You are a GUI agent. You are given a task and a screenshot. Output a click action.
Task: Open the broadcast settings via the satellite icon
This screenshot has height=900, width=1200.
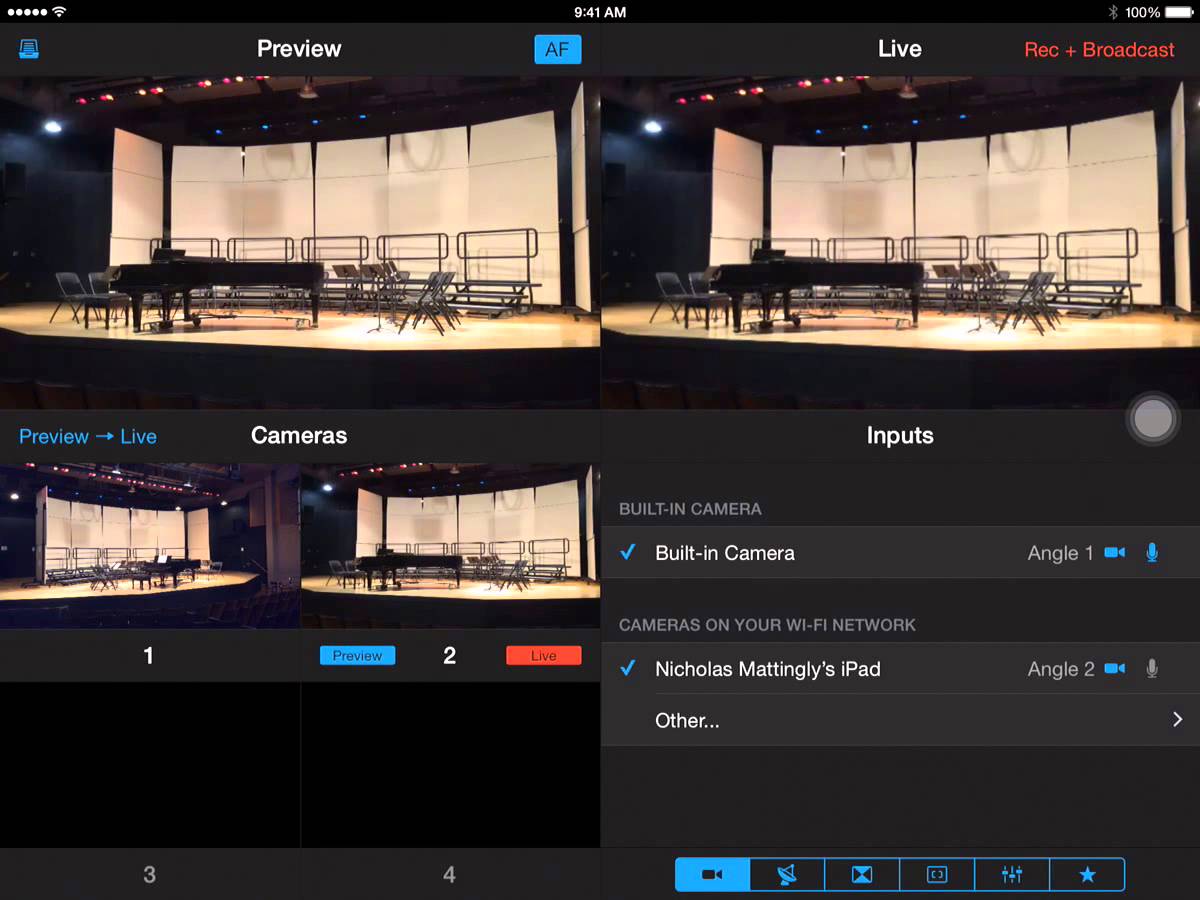786,874
